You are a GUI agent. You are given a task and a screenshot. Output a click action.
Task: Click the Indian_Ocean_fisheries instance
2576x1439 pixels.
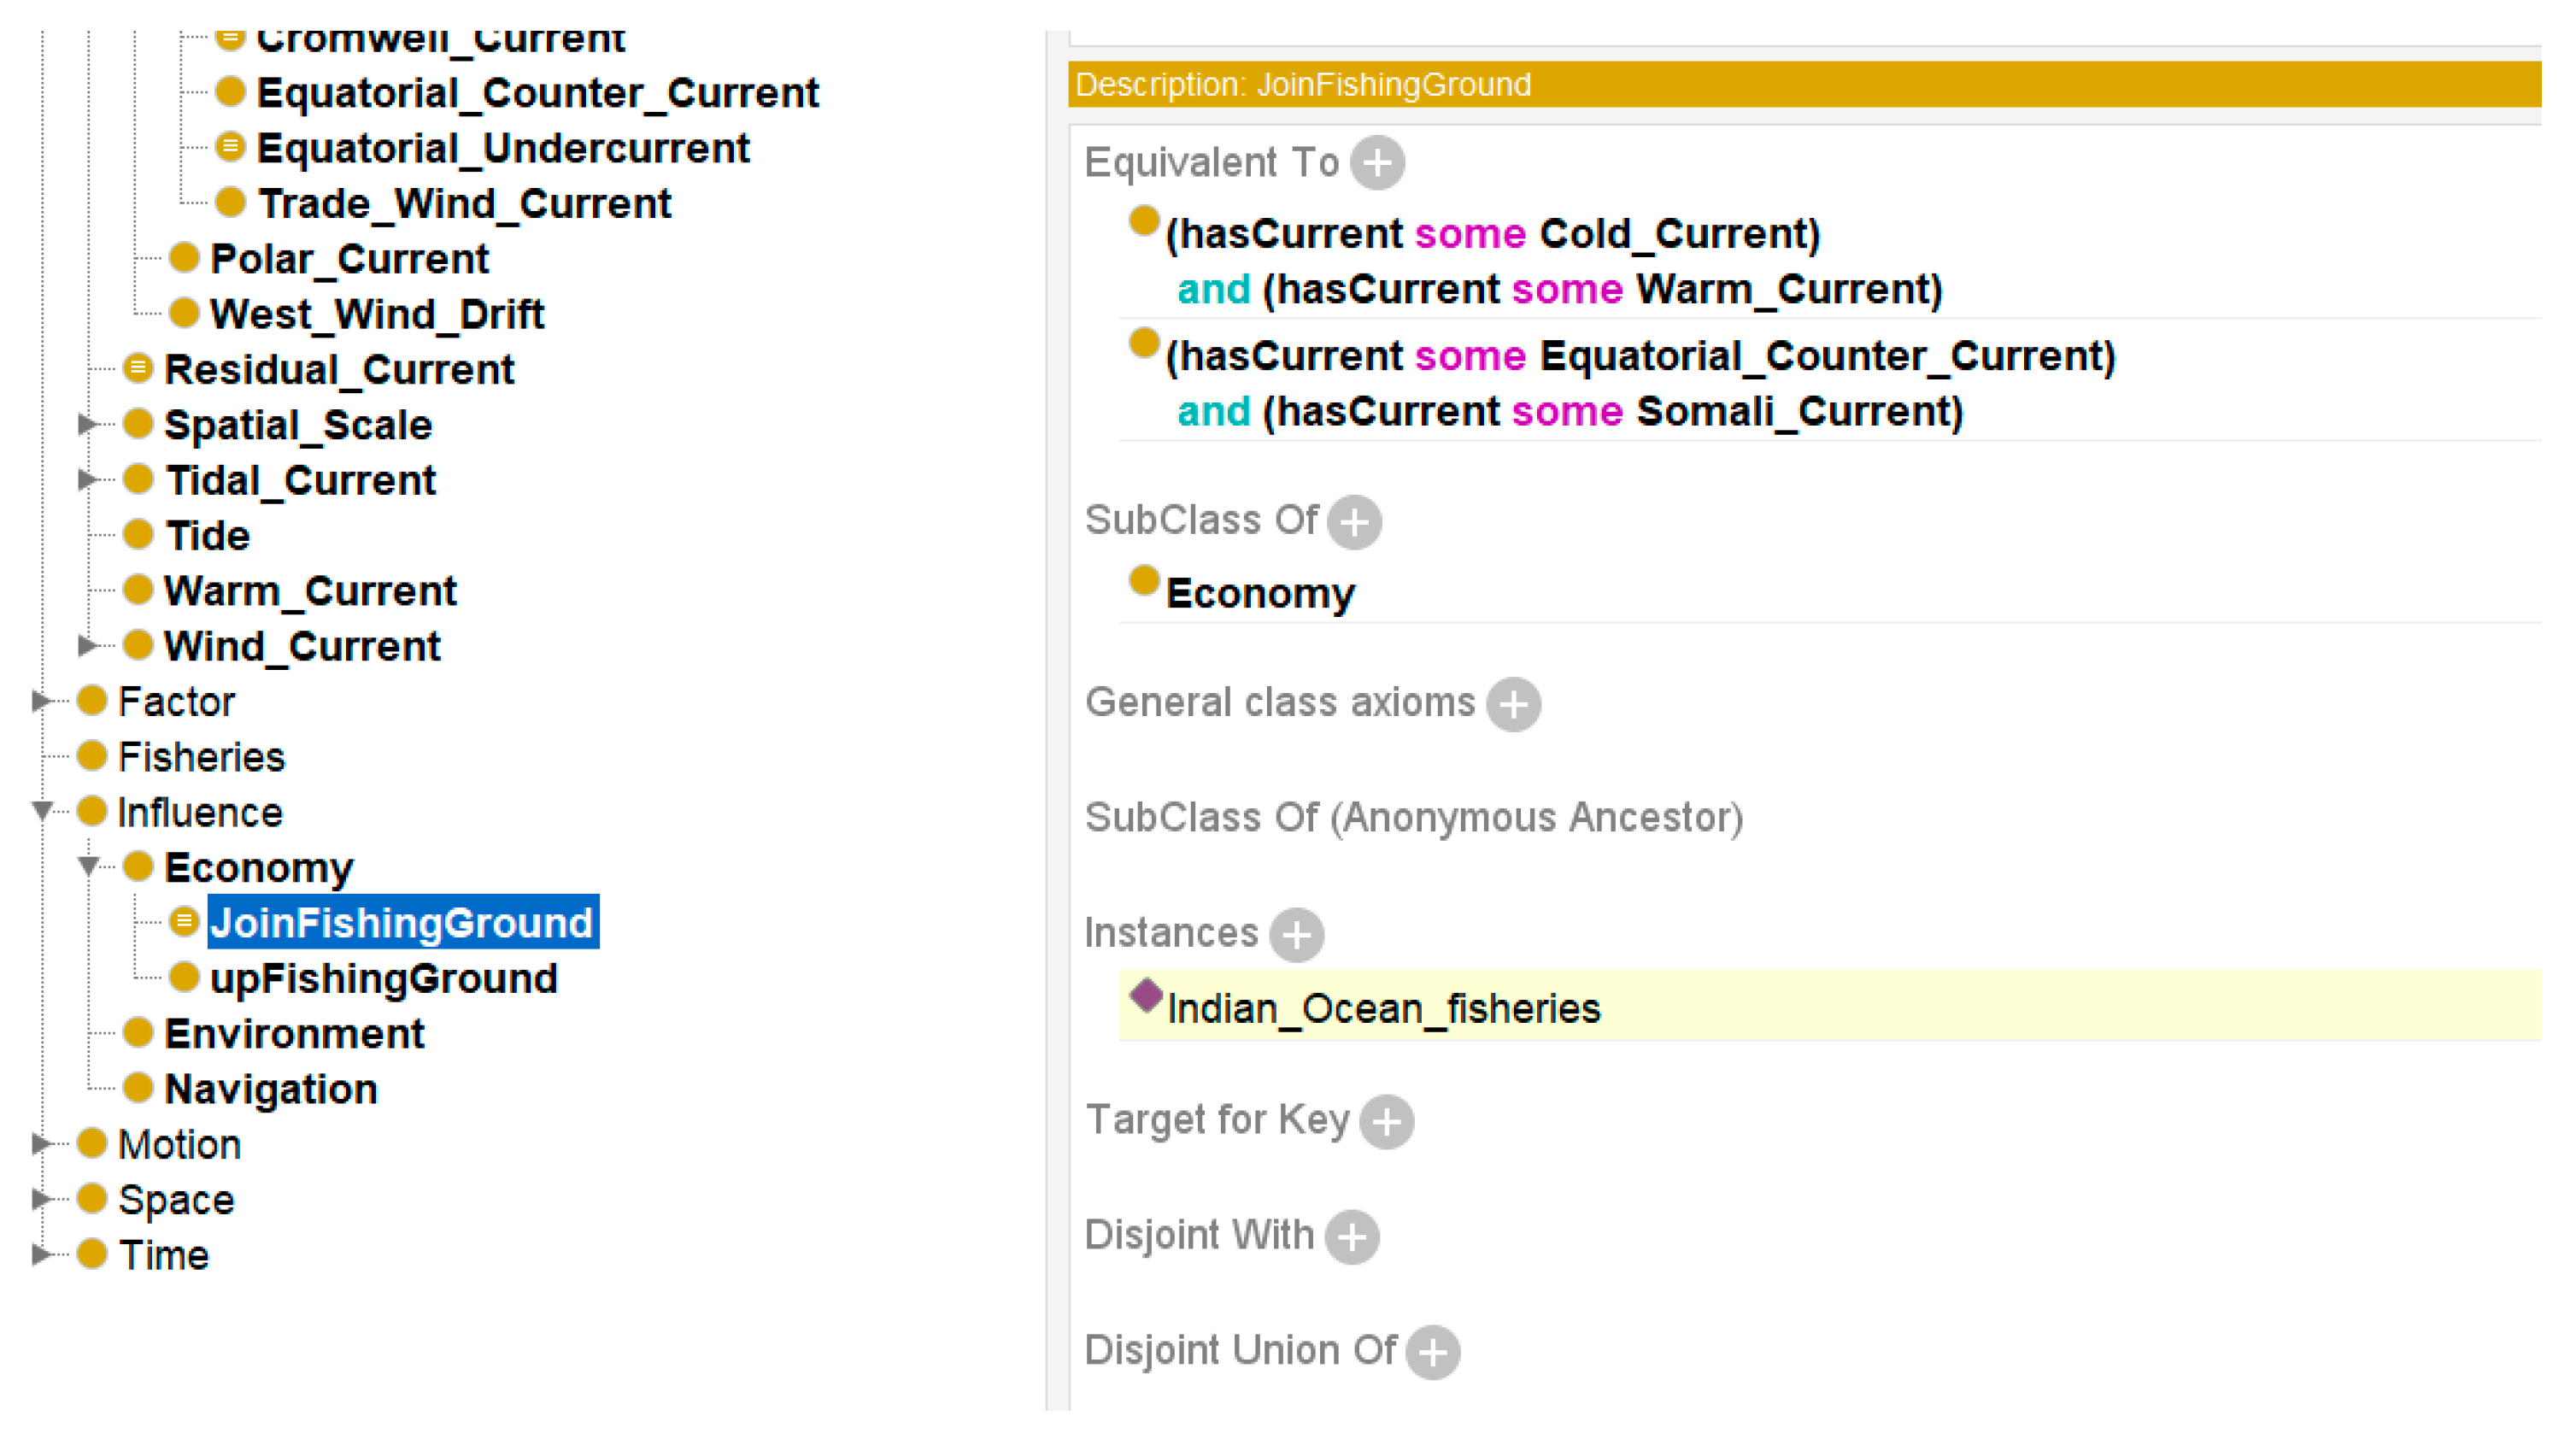click(x=1383, y=1008)
